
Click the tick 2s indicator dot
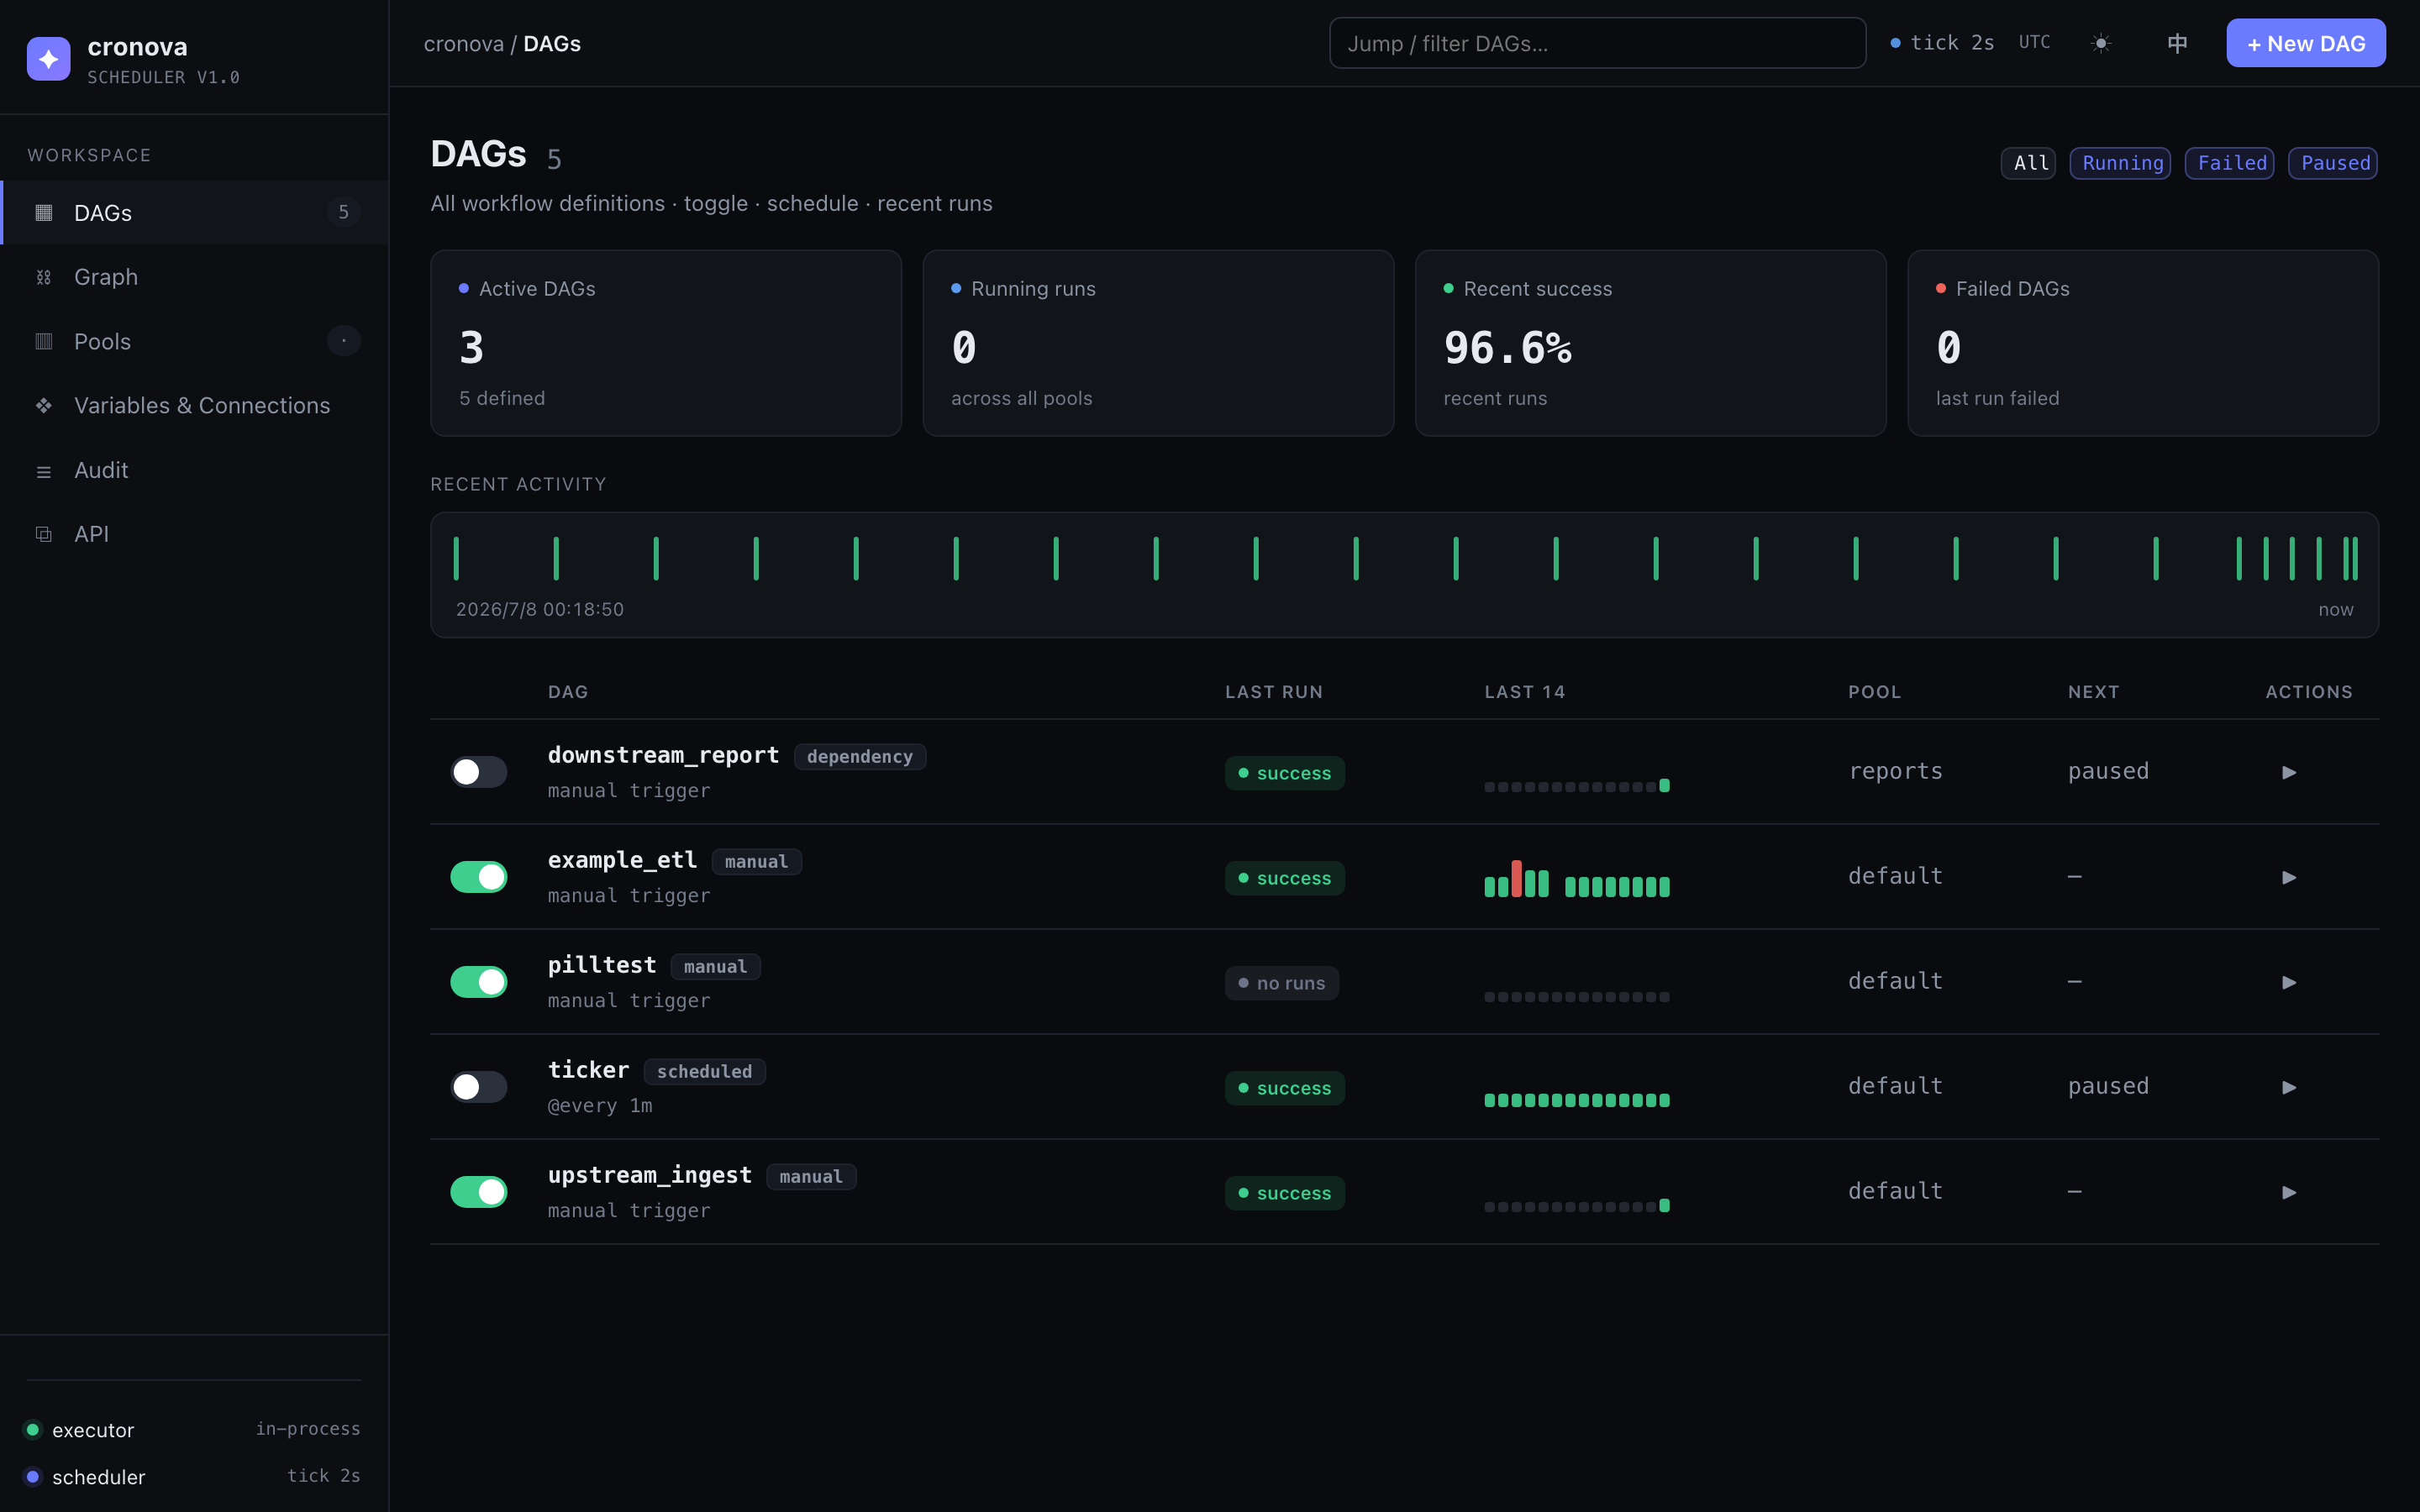1895,43
